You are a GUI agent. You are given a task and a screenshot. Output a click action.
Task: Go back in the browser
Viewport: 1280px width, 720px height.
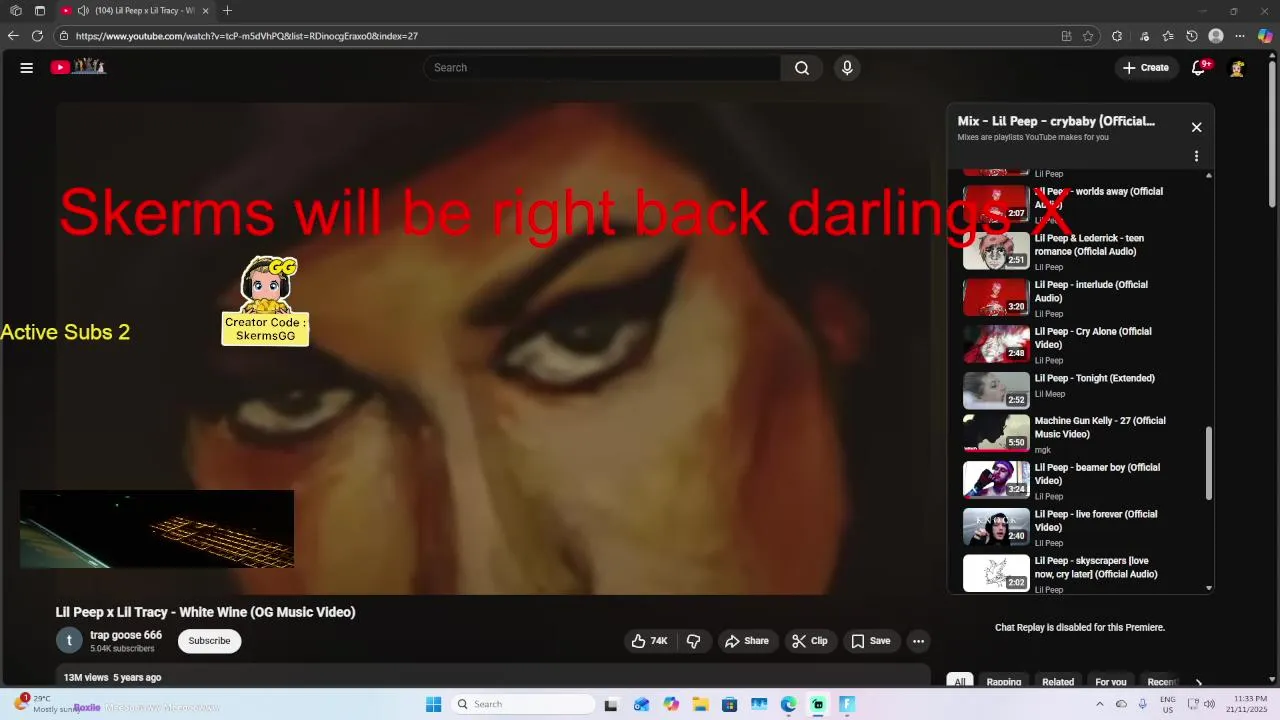point(13,36)
